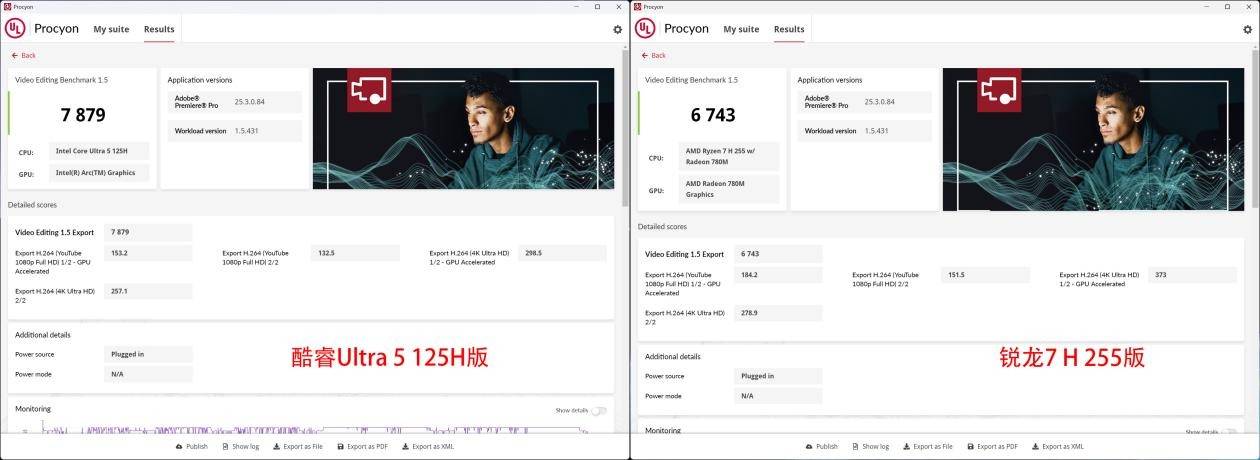Select Results tab in left window
This screenshot has height=460, width=1260.
point(159,29)
